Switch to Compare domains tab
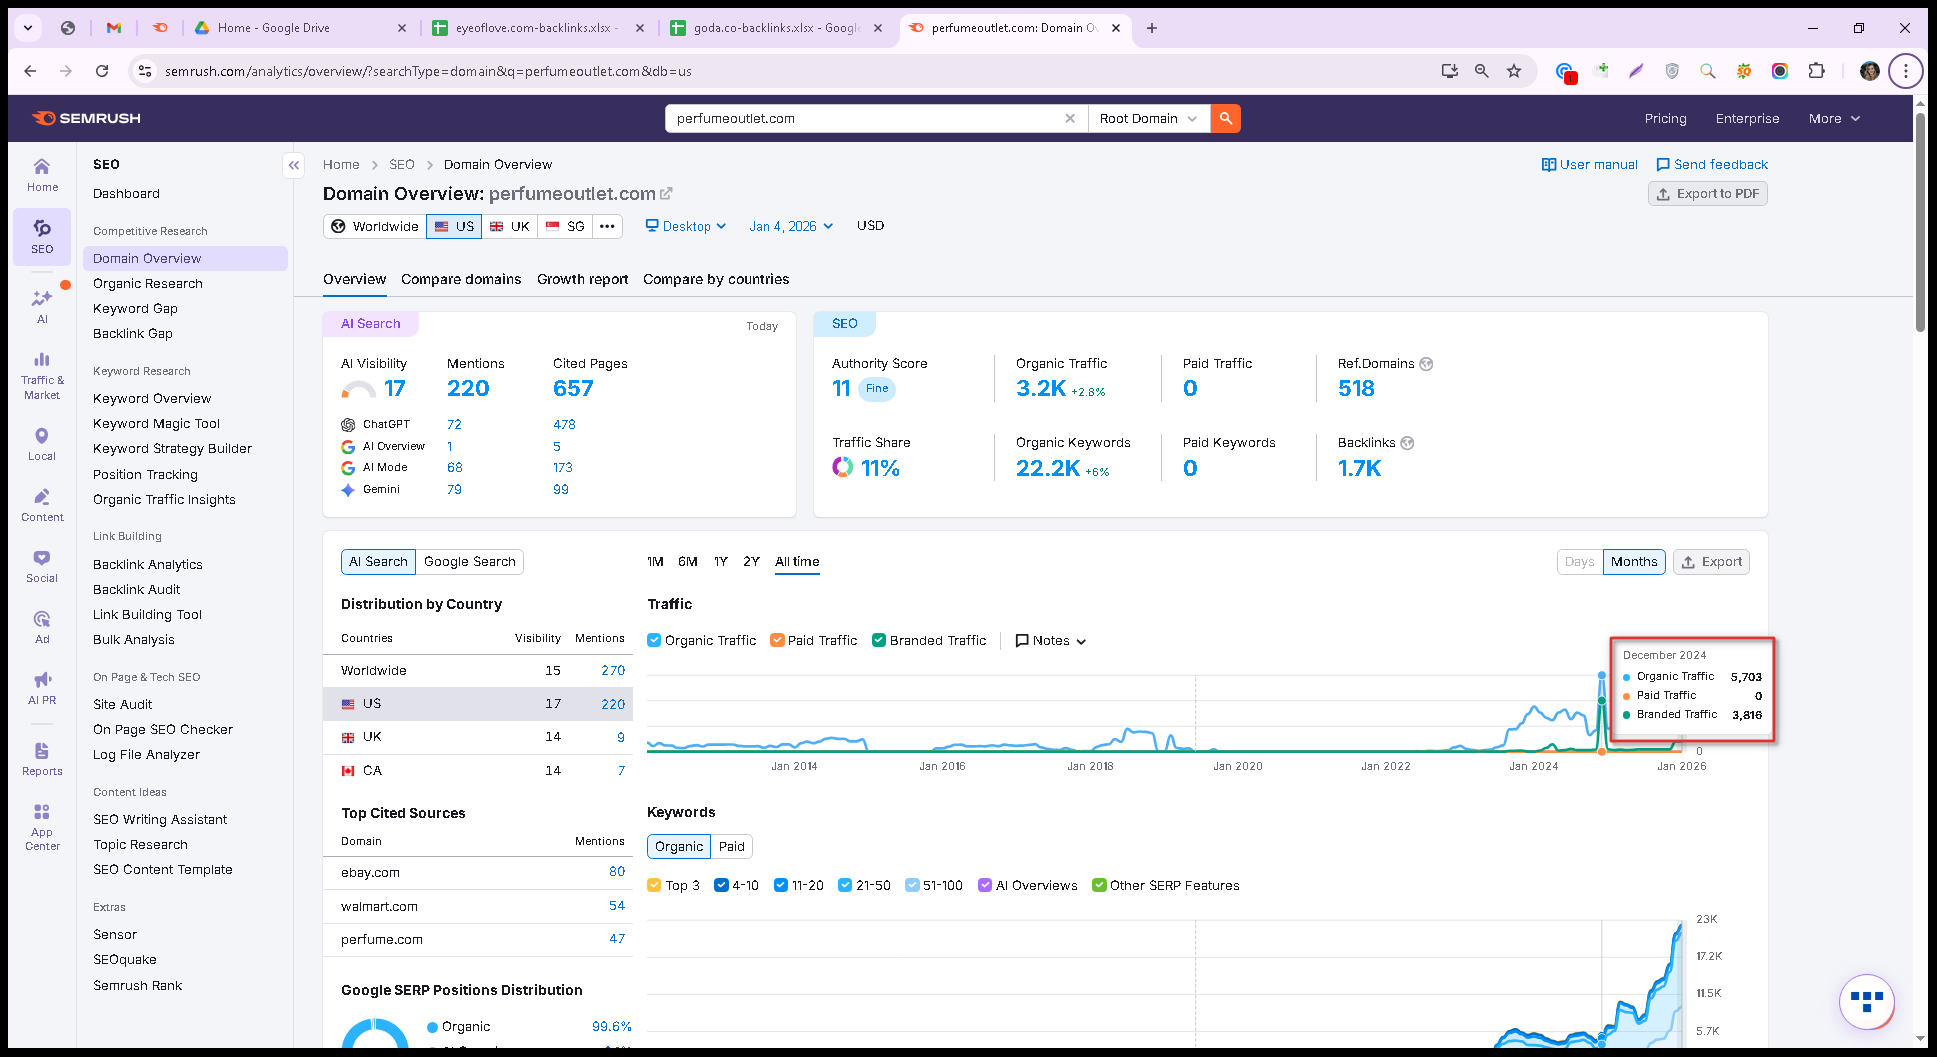 tap(461, 279)
